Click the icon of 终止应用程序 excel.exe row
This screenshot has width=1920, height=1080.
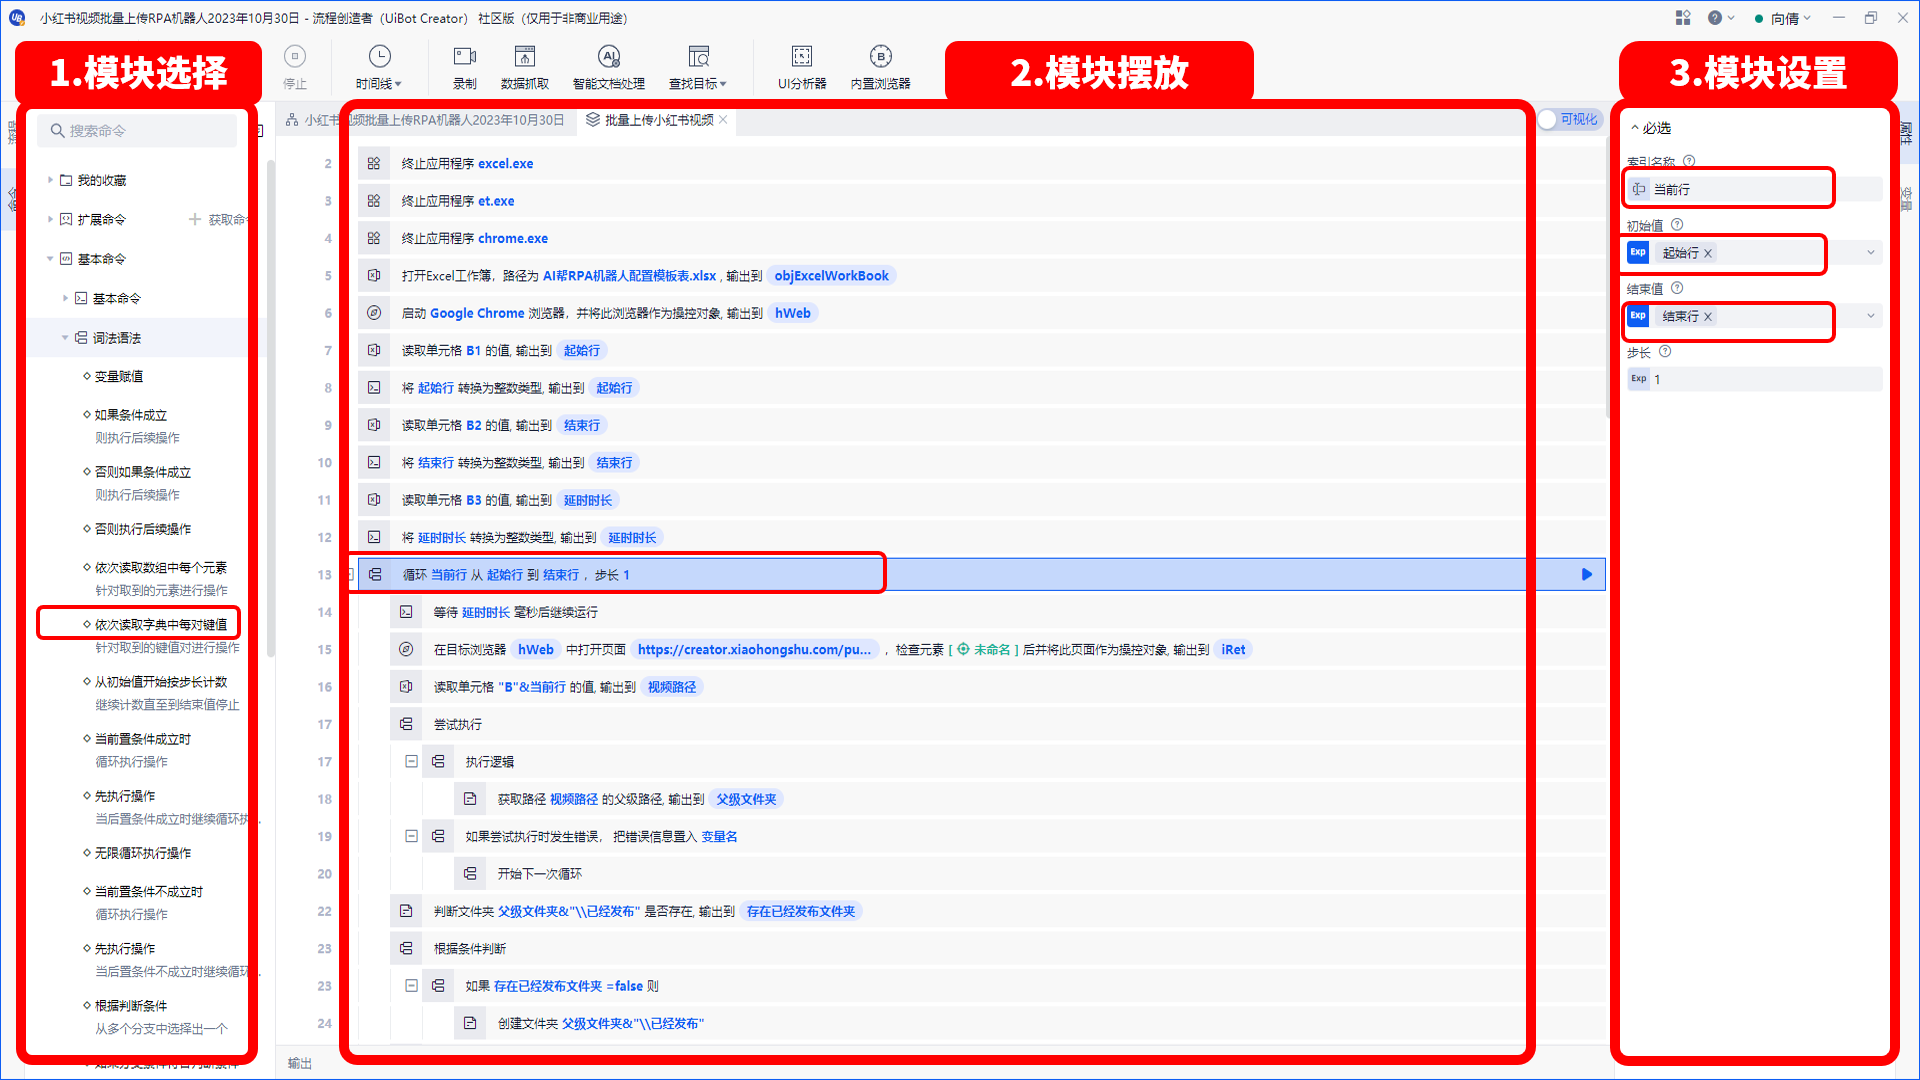[x=374, y=163]
